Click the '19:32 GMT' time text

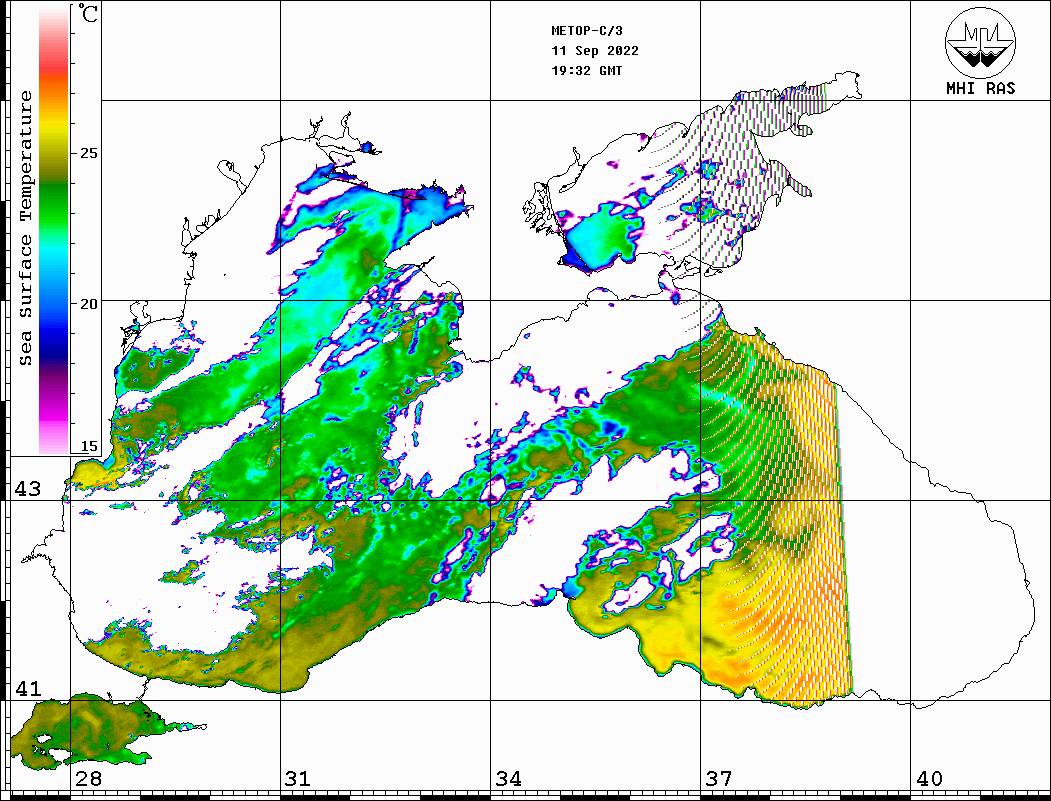tap(587, 71)
